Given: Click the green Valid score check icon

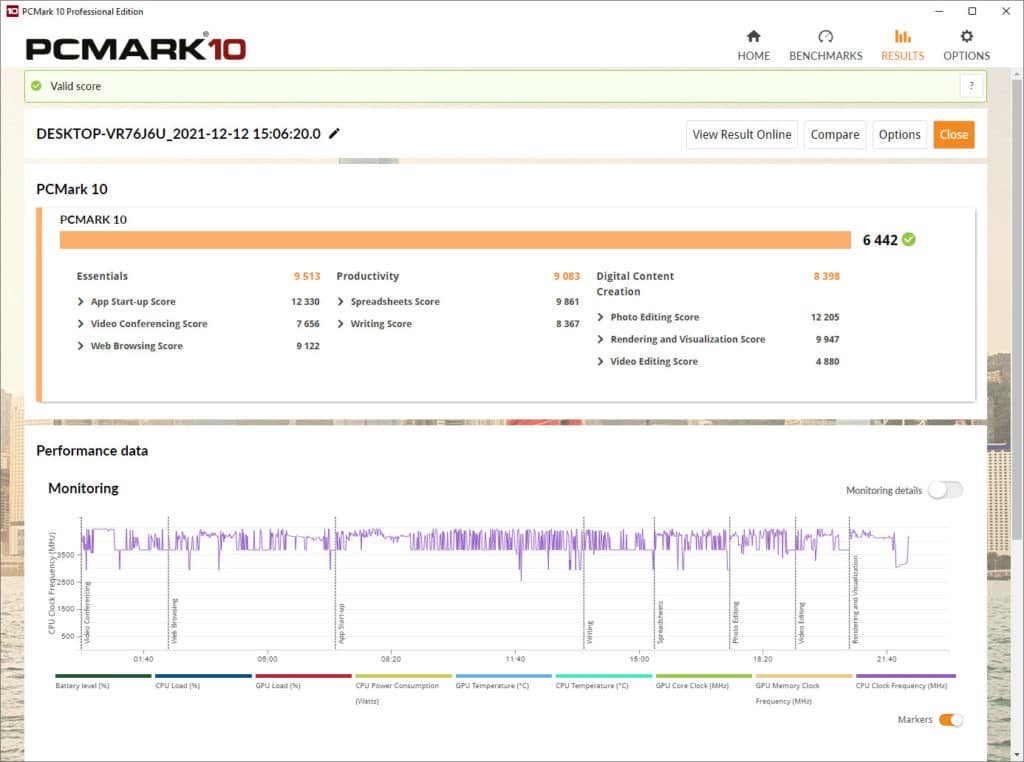Looking at the screenshot, I should pos(37,86).
